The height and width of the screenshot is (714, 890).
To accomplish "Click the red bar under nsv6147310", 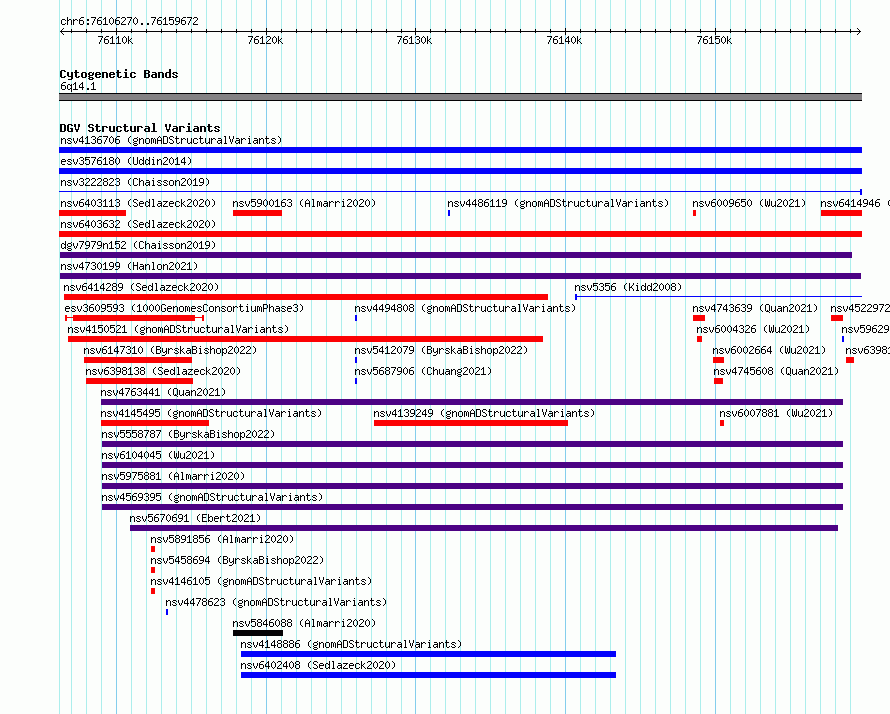I will pos(138,360).
